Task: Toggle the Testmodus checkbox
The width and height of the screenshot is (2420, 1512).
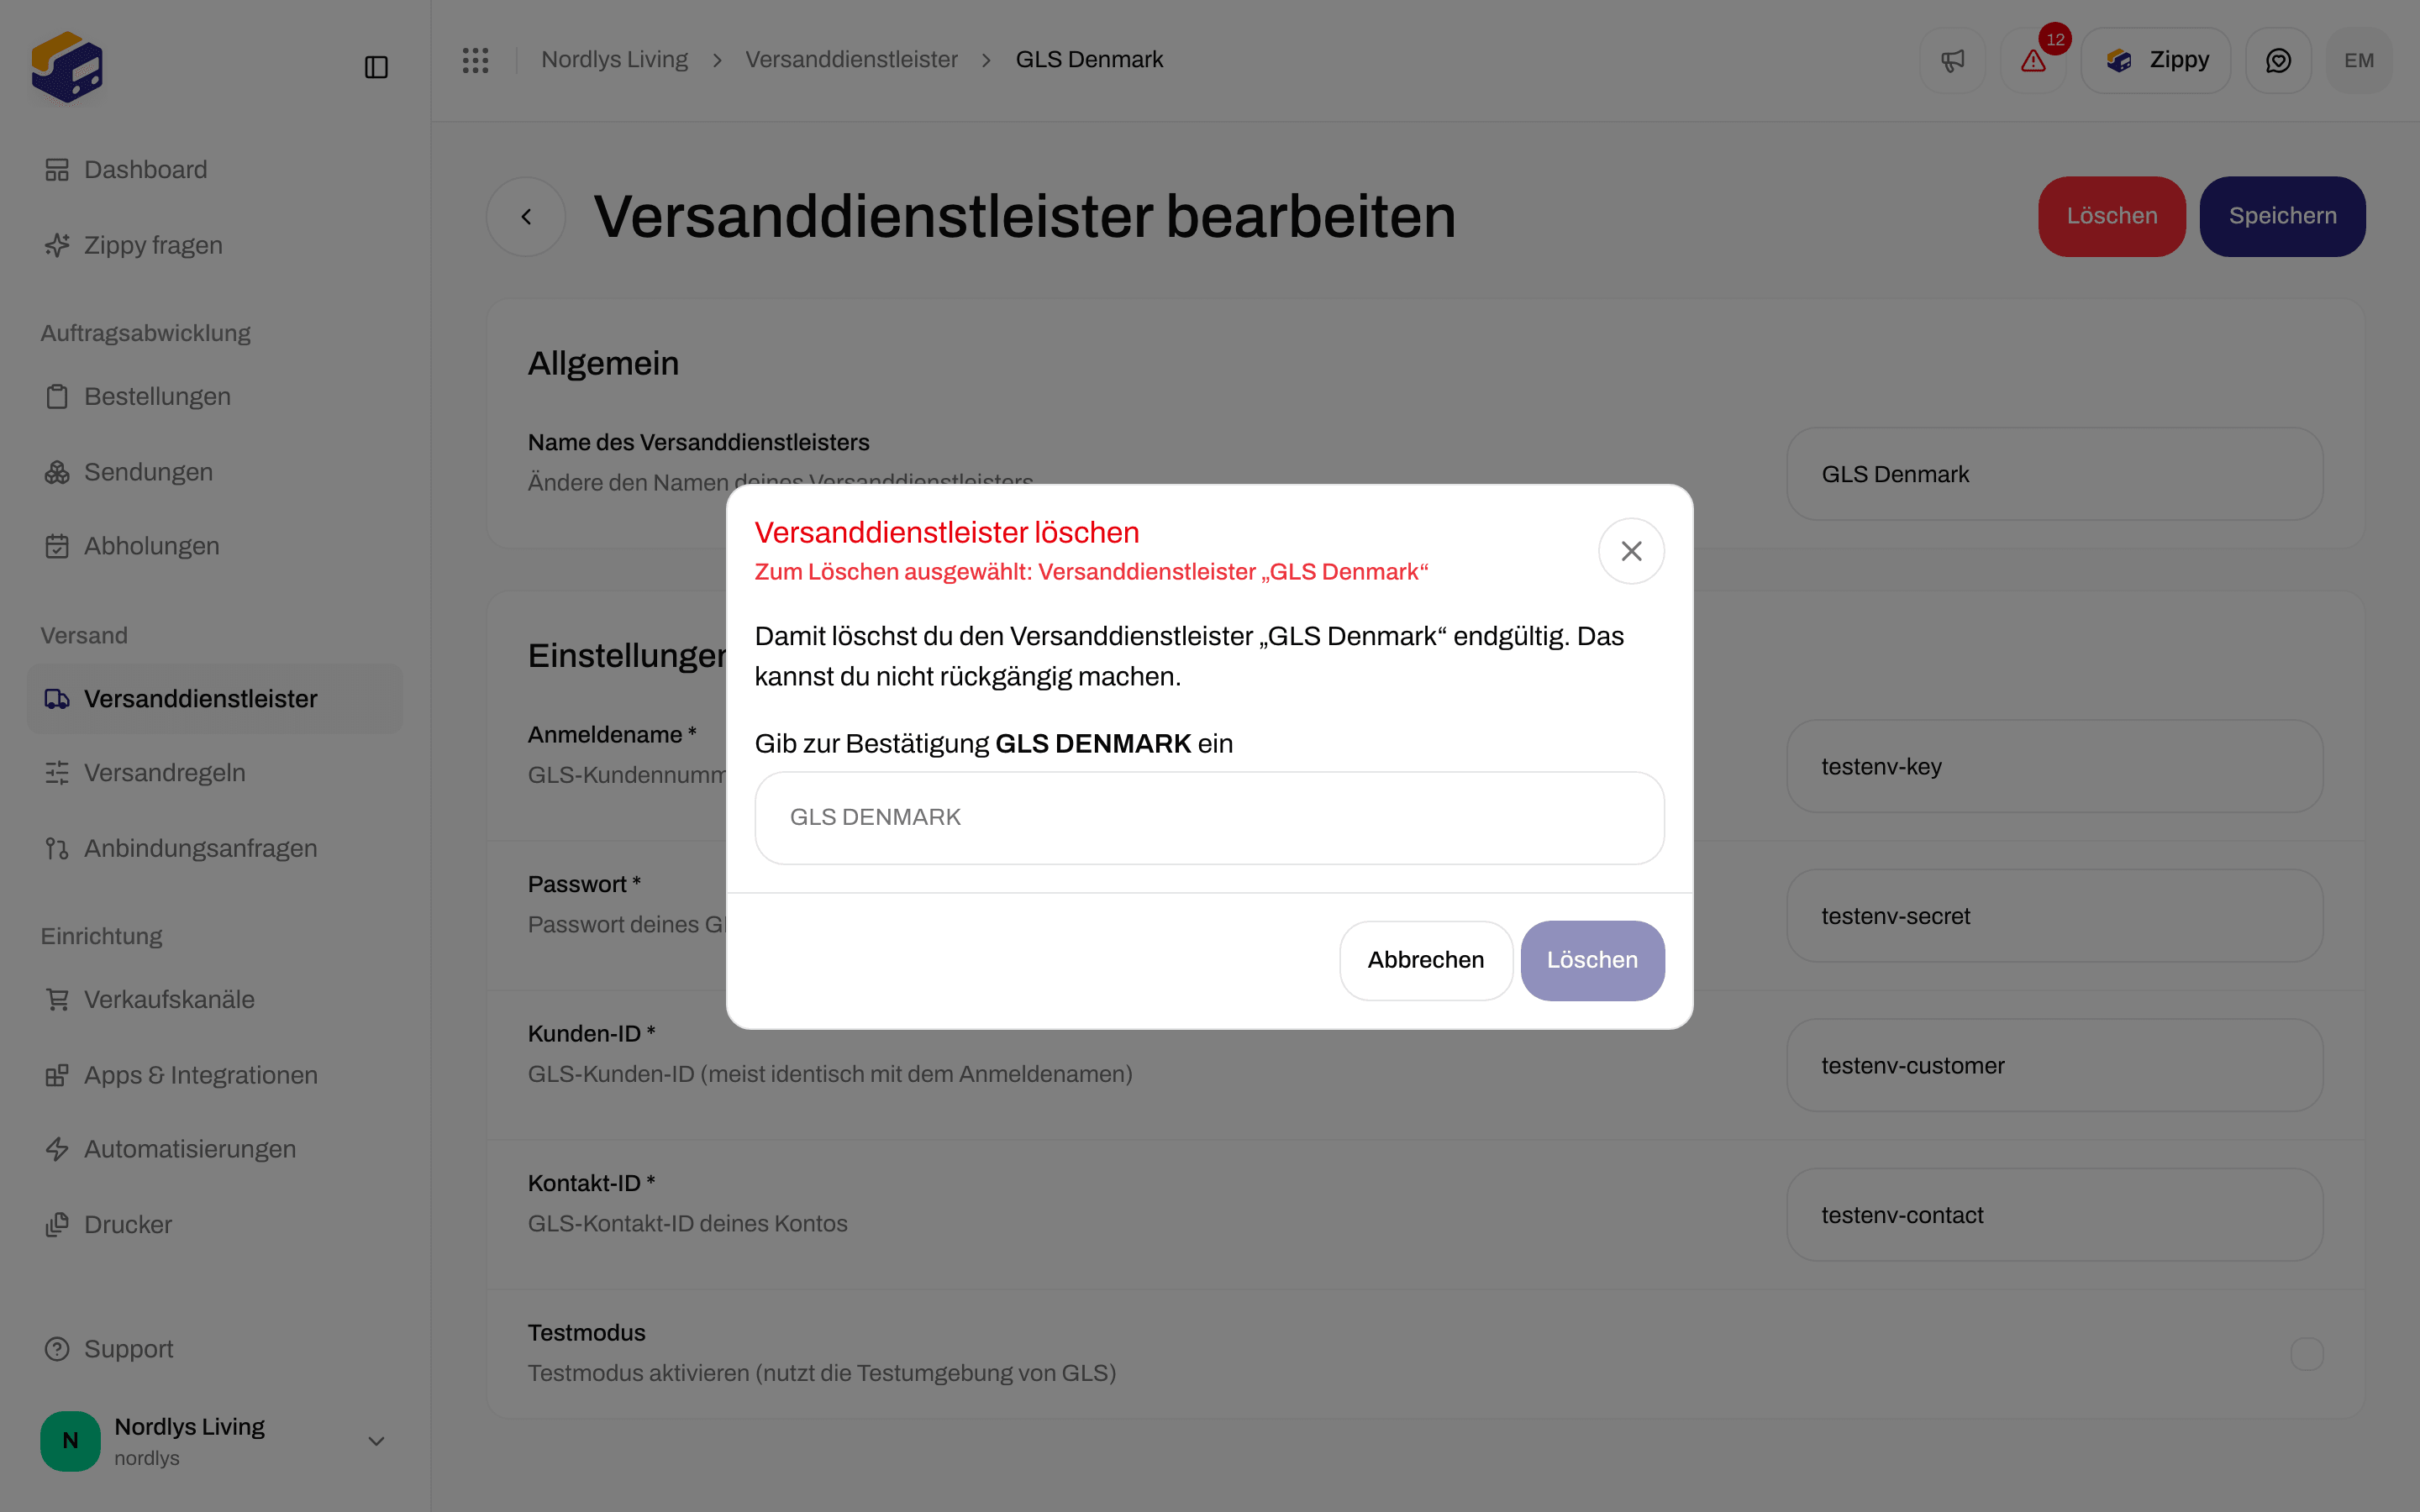Action: point(2306,1354)
